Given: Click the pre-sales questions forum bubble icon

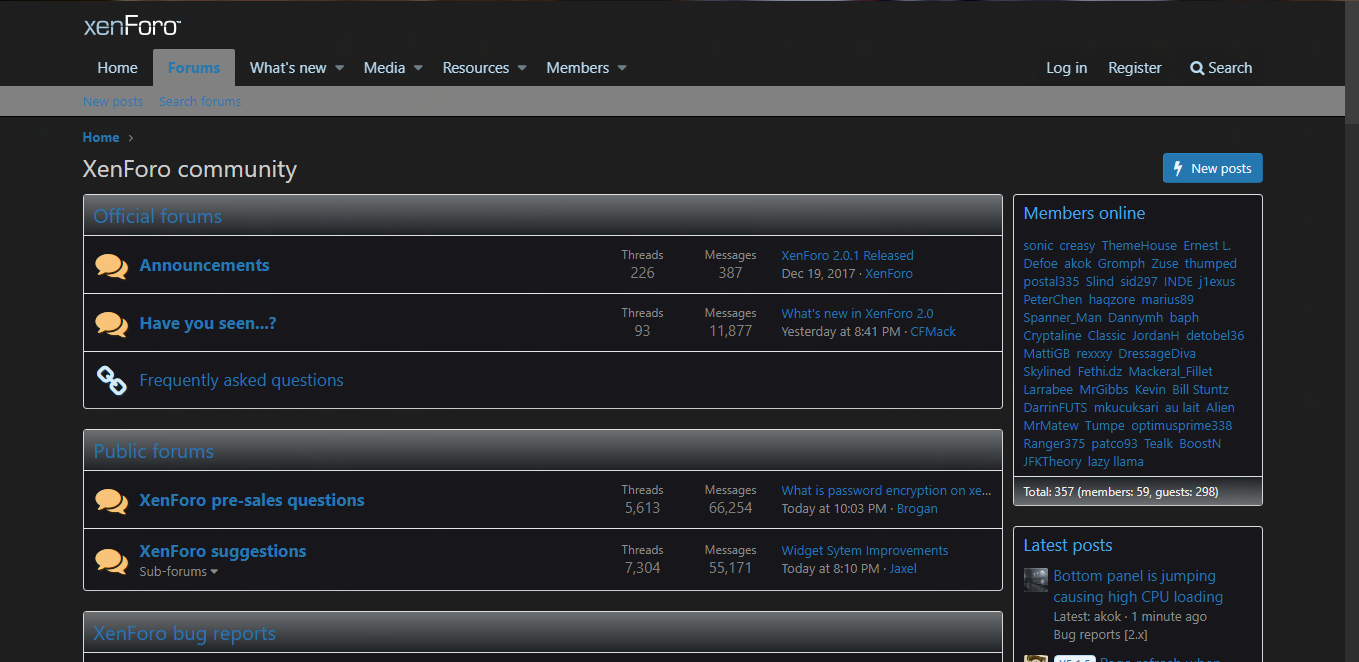Looking at the screenshot, I should tap(111, 501).
